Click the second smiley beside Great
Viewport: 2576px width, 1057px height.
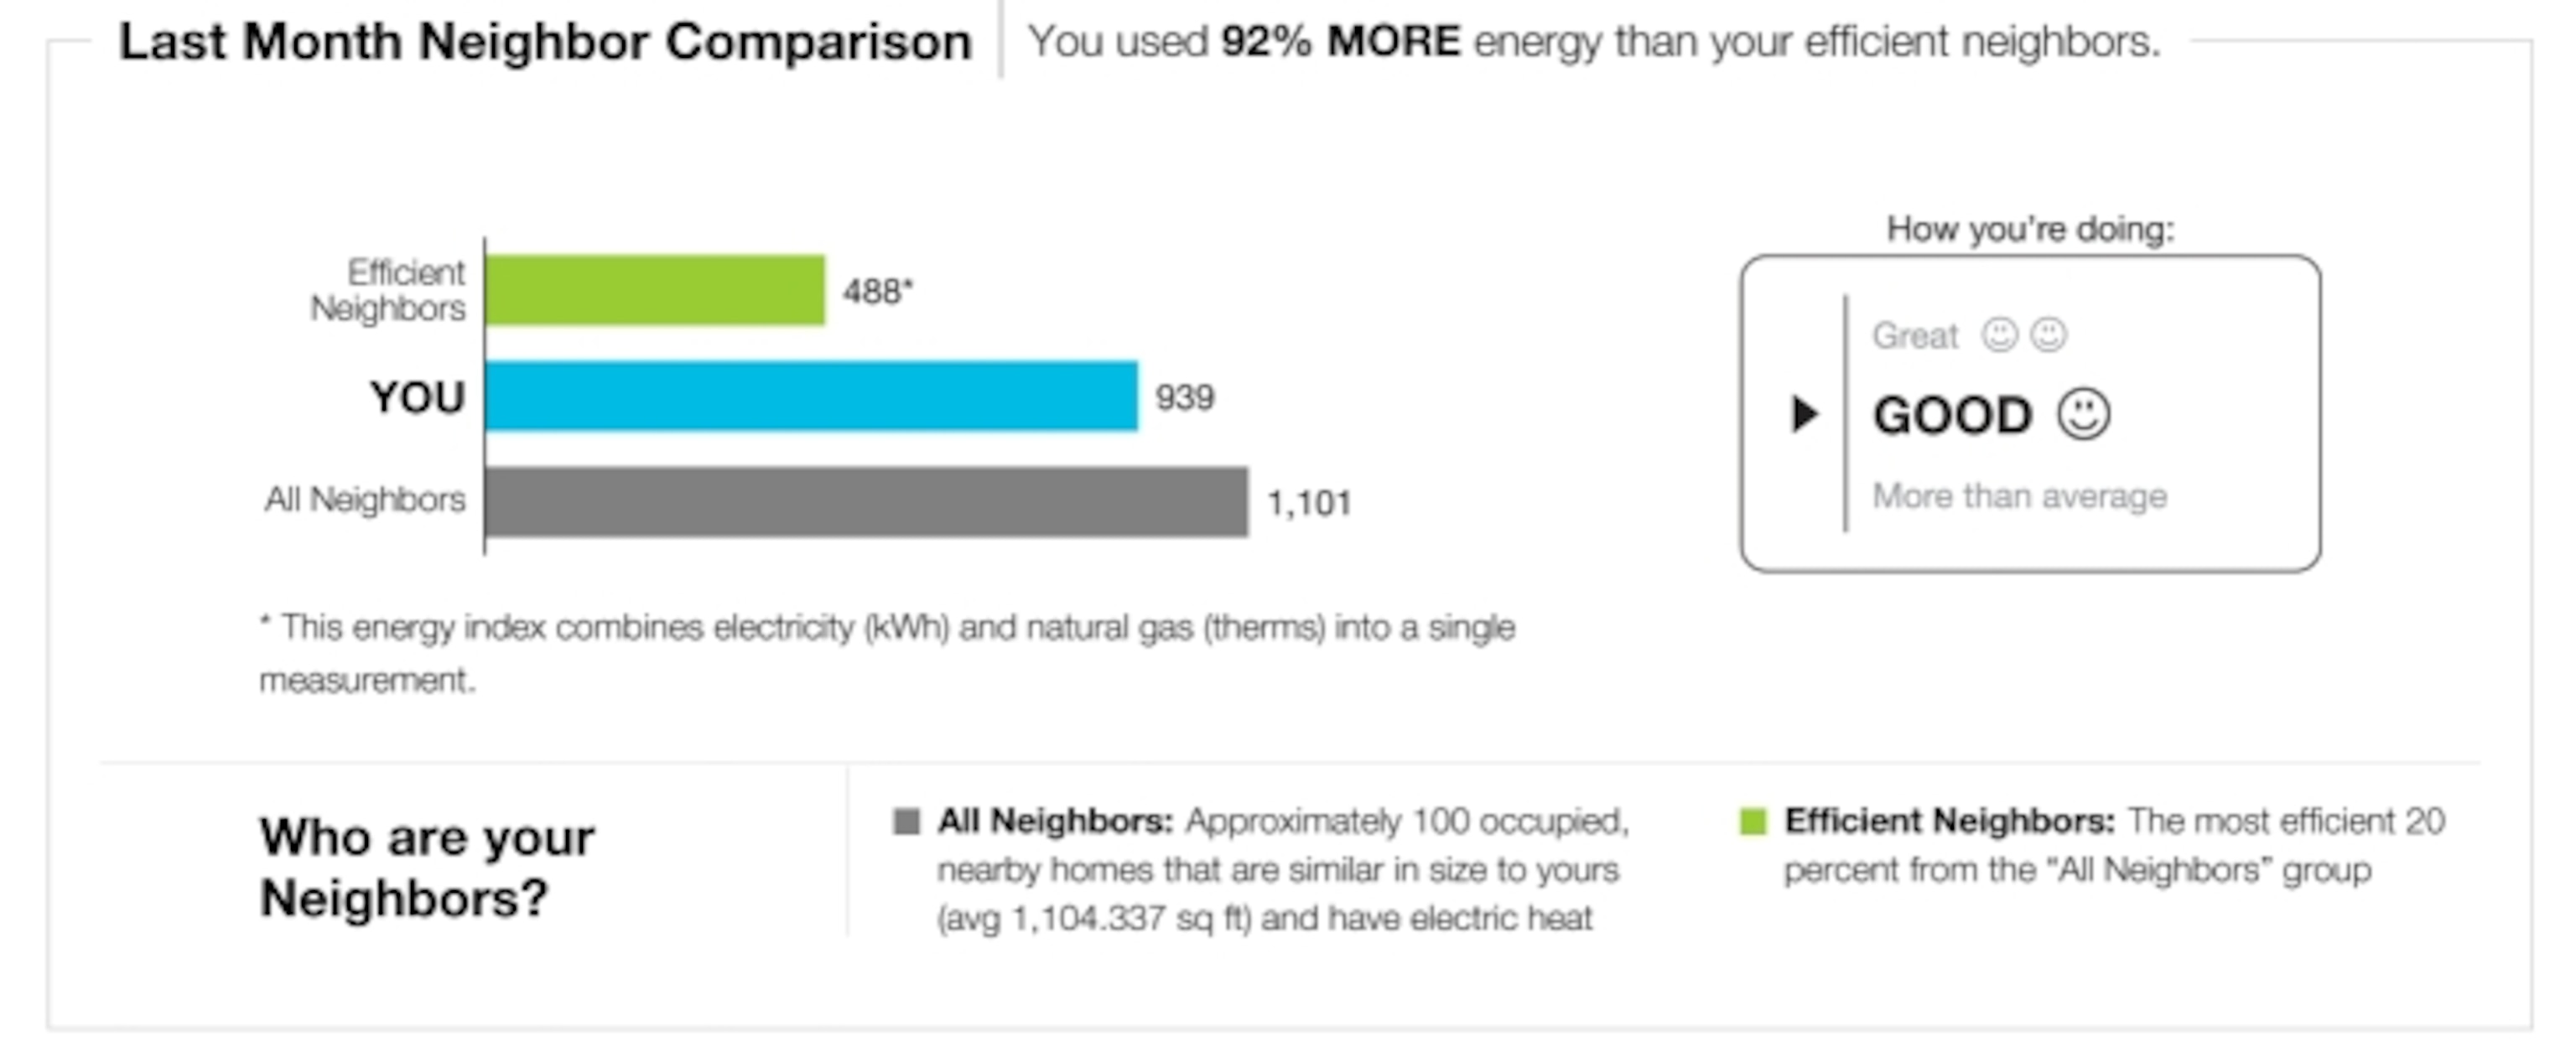coord(2048,335)
